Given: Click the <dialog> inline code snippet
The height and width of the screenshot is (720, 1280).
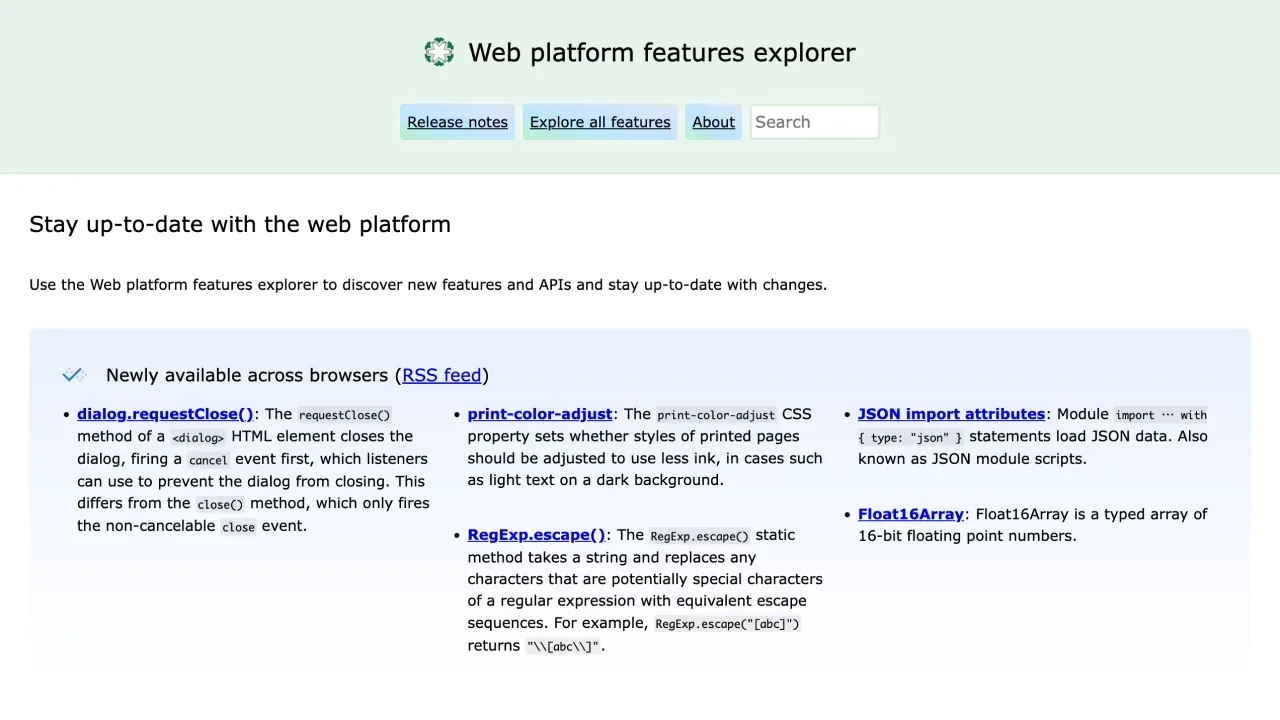Looking at the screenshot, I should click(x=198, y=437).
